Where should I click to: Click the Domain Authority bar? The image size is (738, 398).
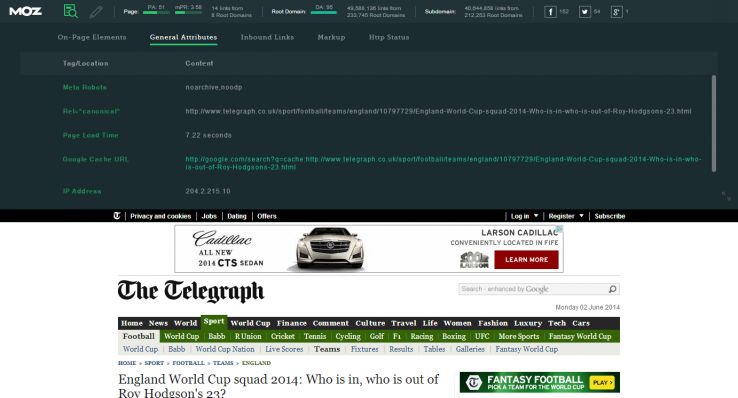pyautogui.click(x=324, y=13)
